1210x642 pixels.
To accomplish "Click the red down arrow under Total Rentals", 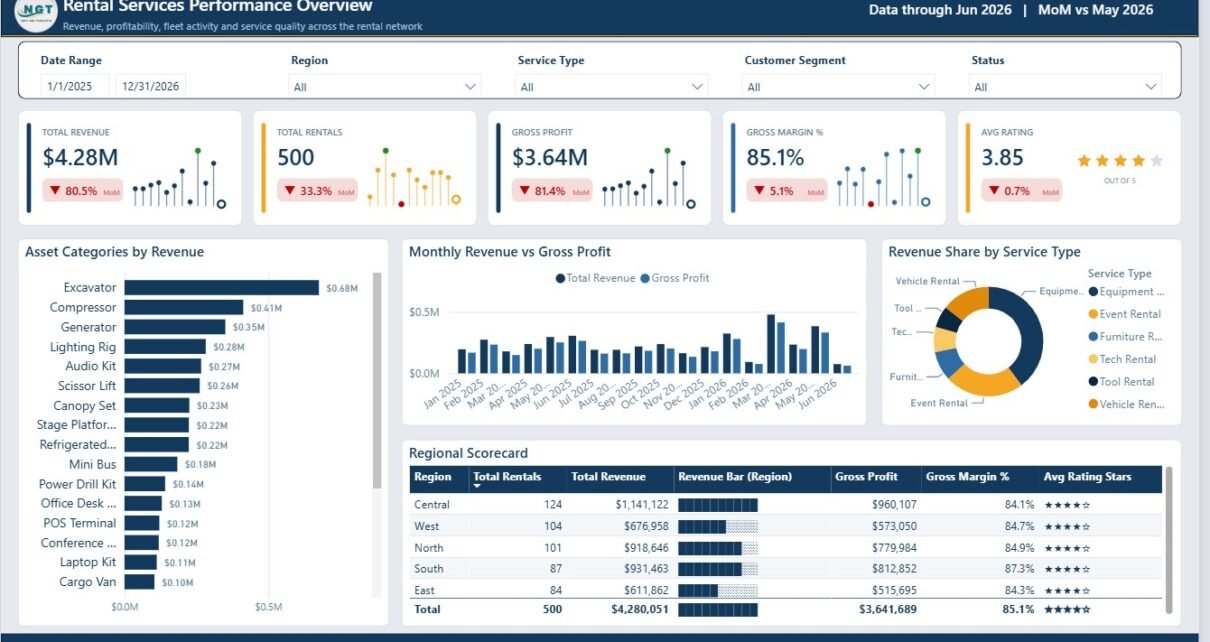I will click(x=290, y=191).
